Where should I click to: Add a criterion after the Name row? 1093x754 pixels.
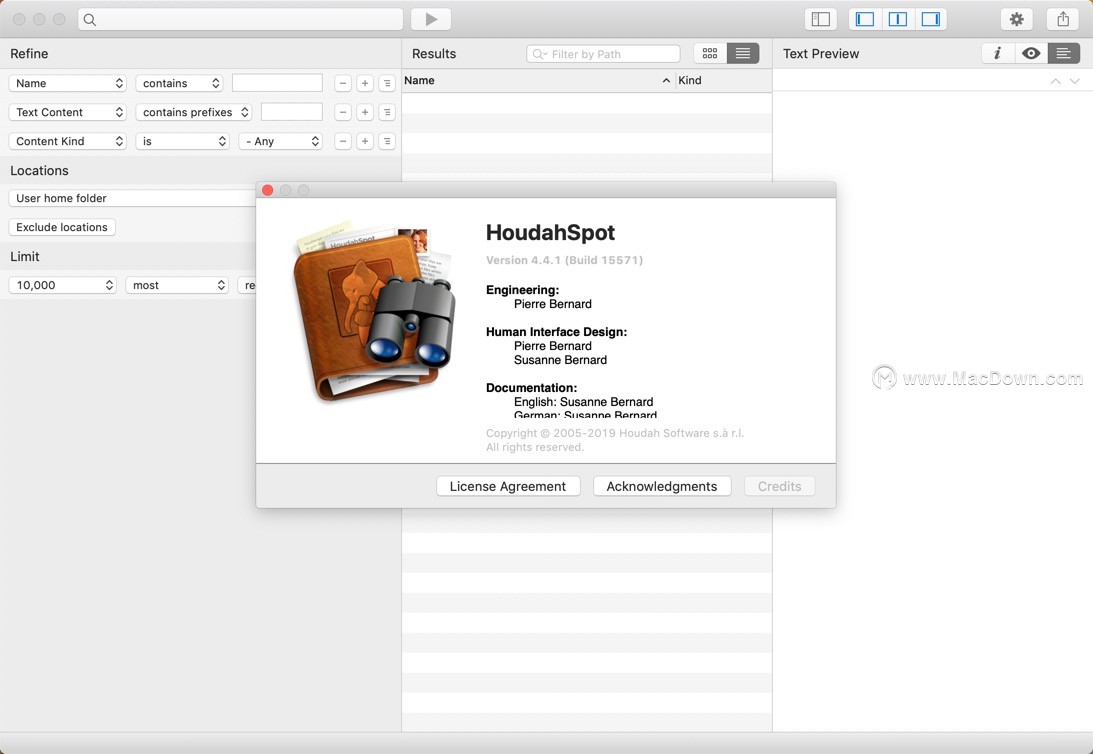pos(365,83)
